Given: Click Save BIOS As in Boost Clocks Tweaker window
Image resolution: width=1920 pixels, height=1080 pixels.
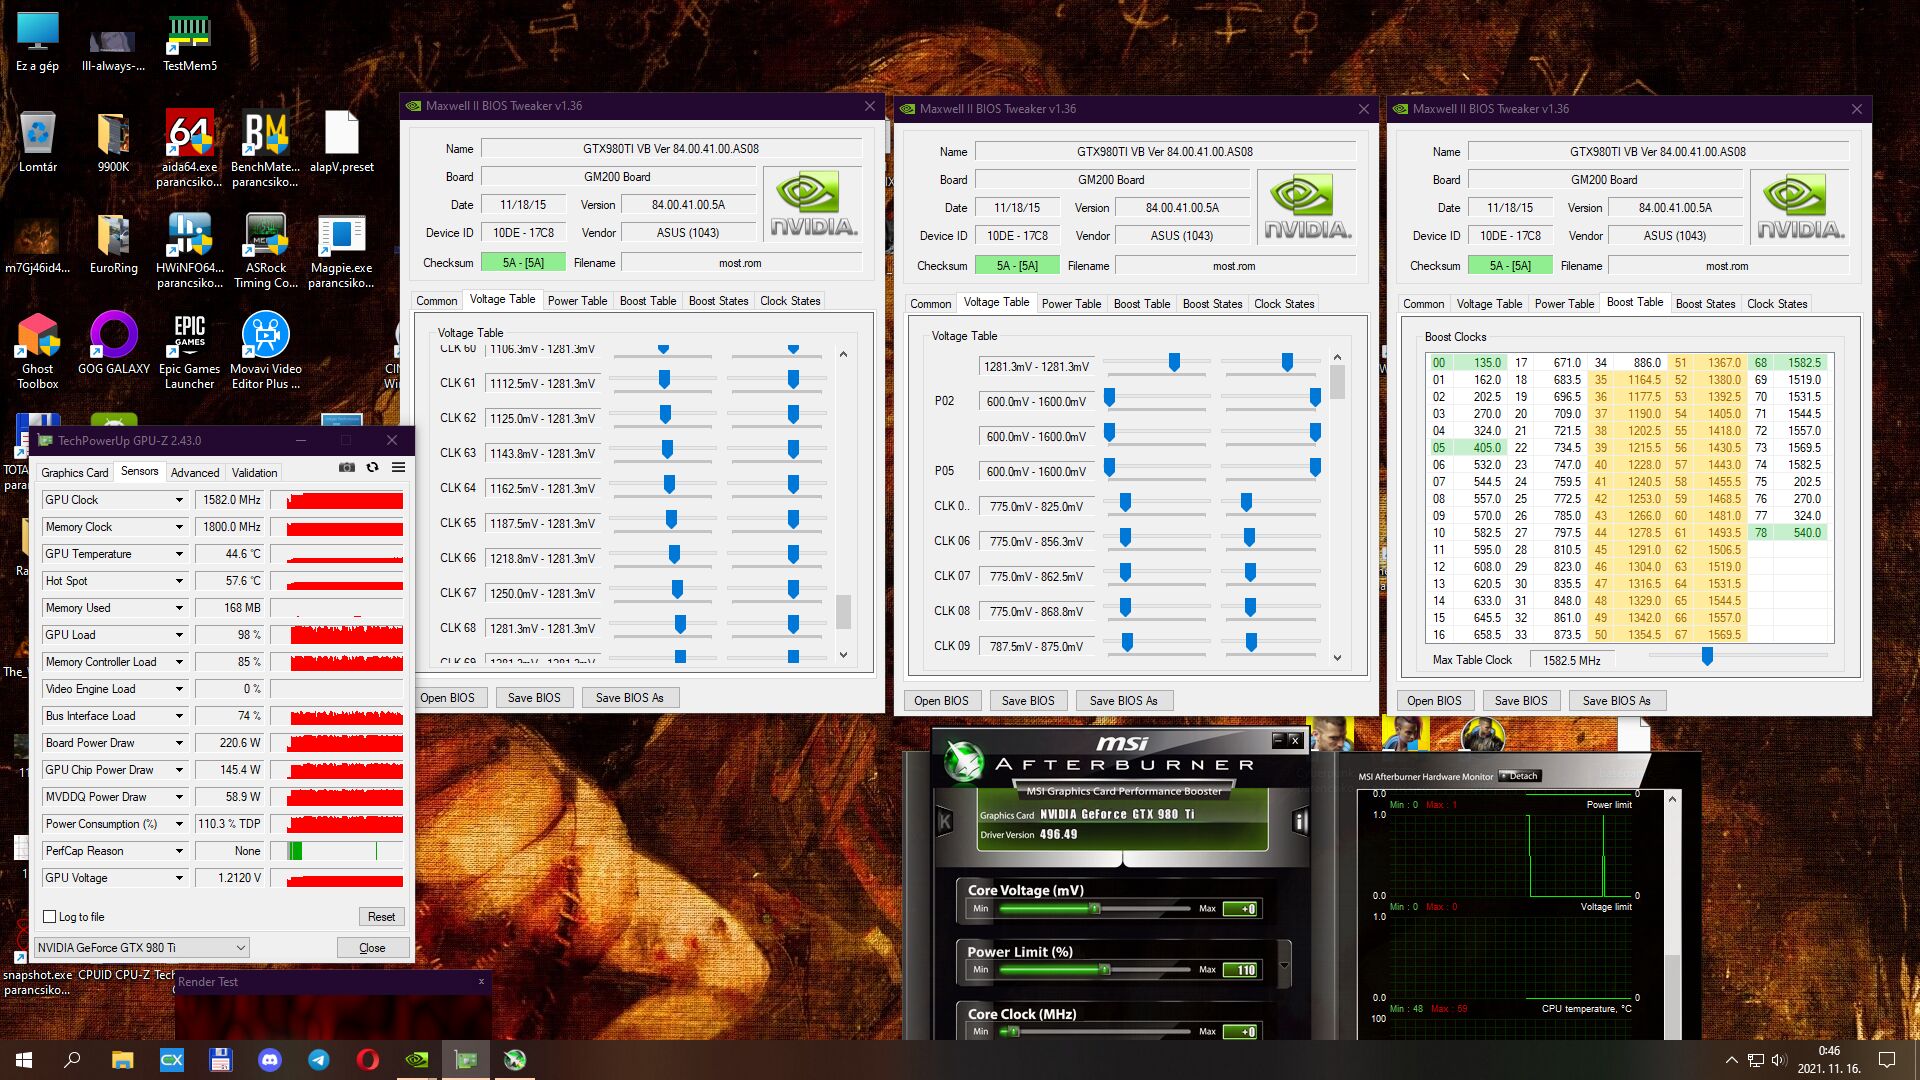Looking at the screenshot, I should (x=1616, y=701).
